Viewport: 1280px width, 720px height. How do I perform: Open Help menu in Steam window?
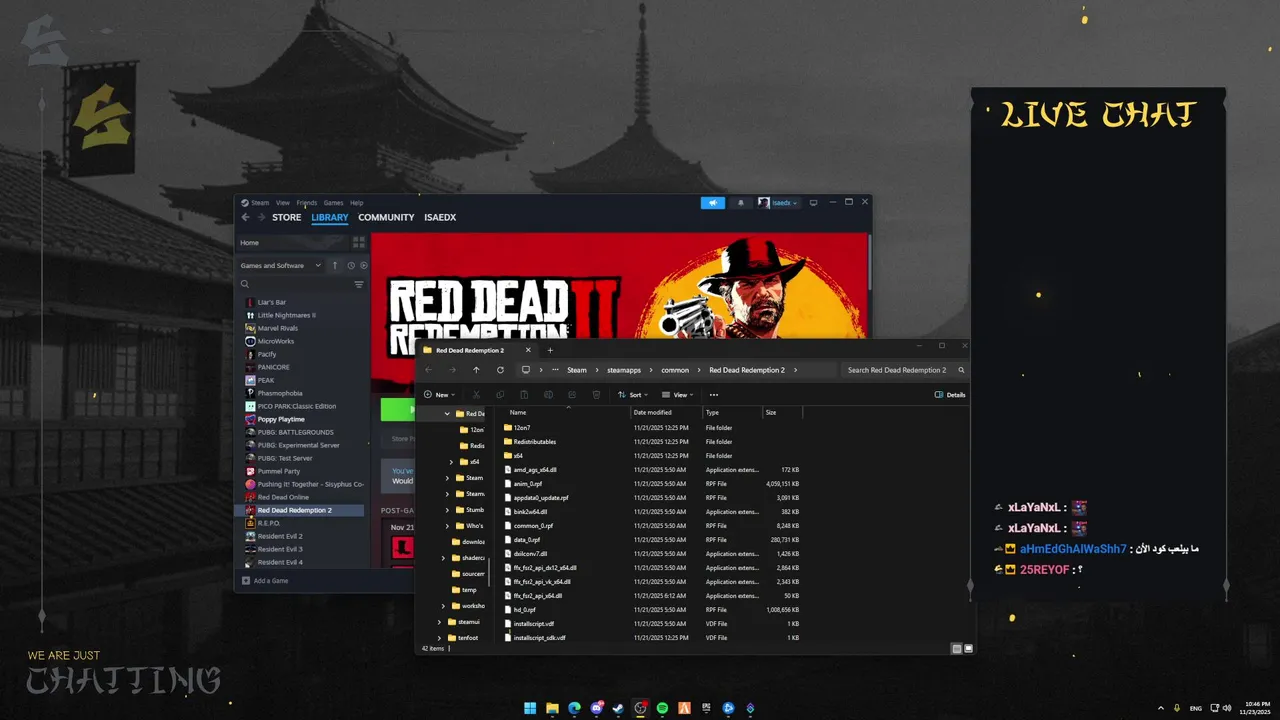click(x=356, y=203)
